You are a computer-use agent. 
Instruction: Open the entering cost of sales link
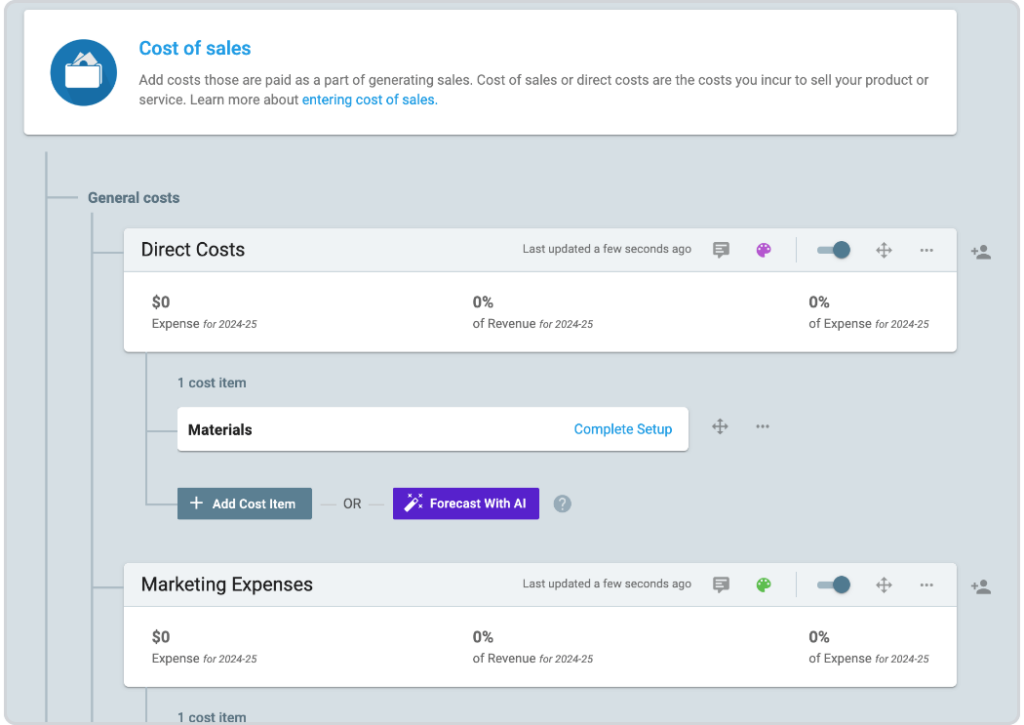tap(368, 99)
